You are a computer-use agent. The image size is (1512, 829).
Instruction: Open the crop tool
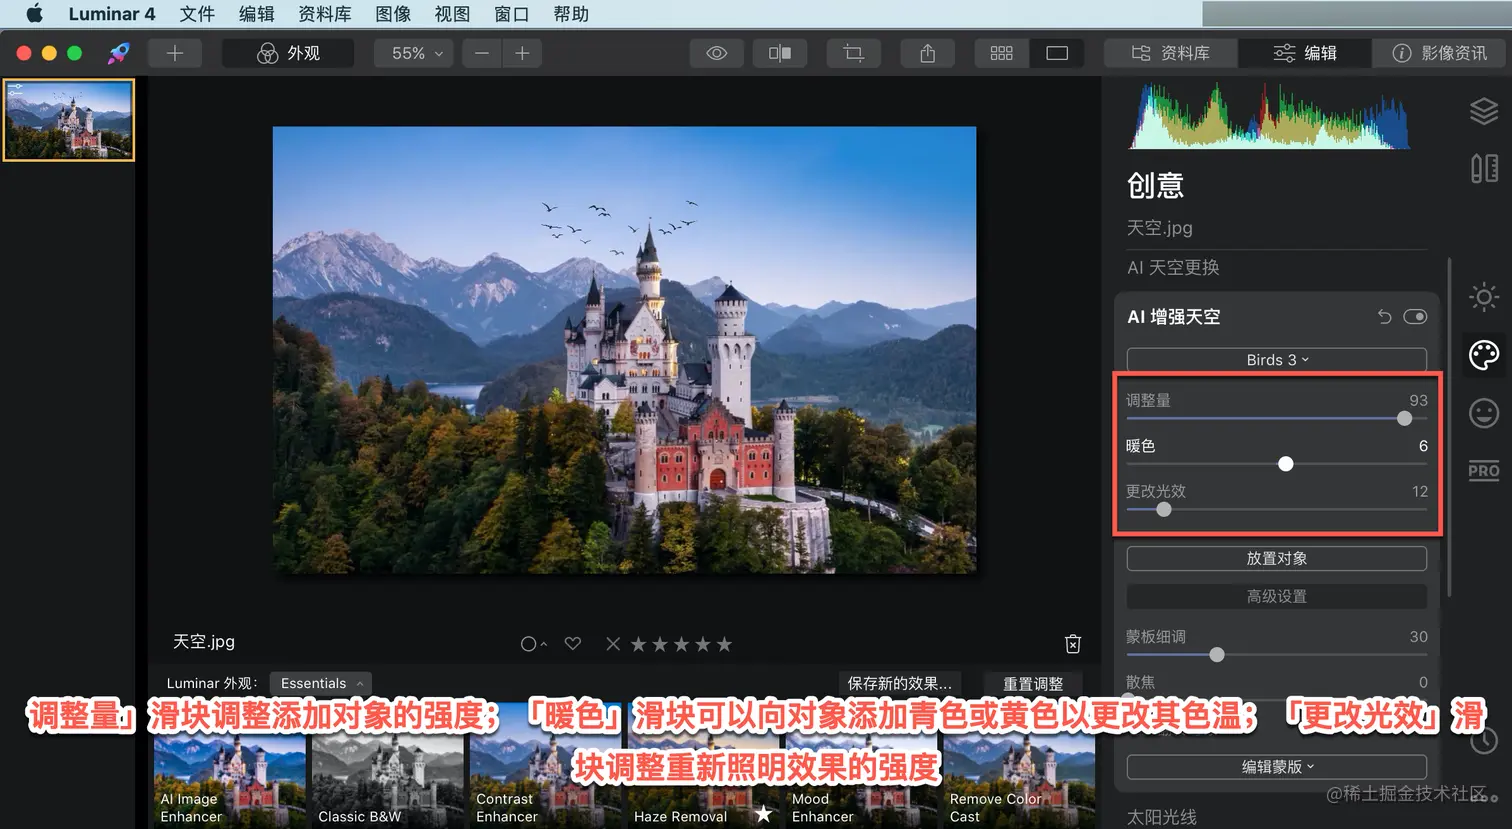pyautogui.click(x=854, y=53)
